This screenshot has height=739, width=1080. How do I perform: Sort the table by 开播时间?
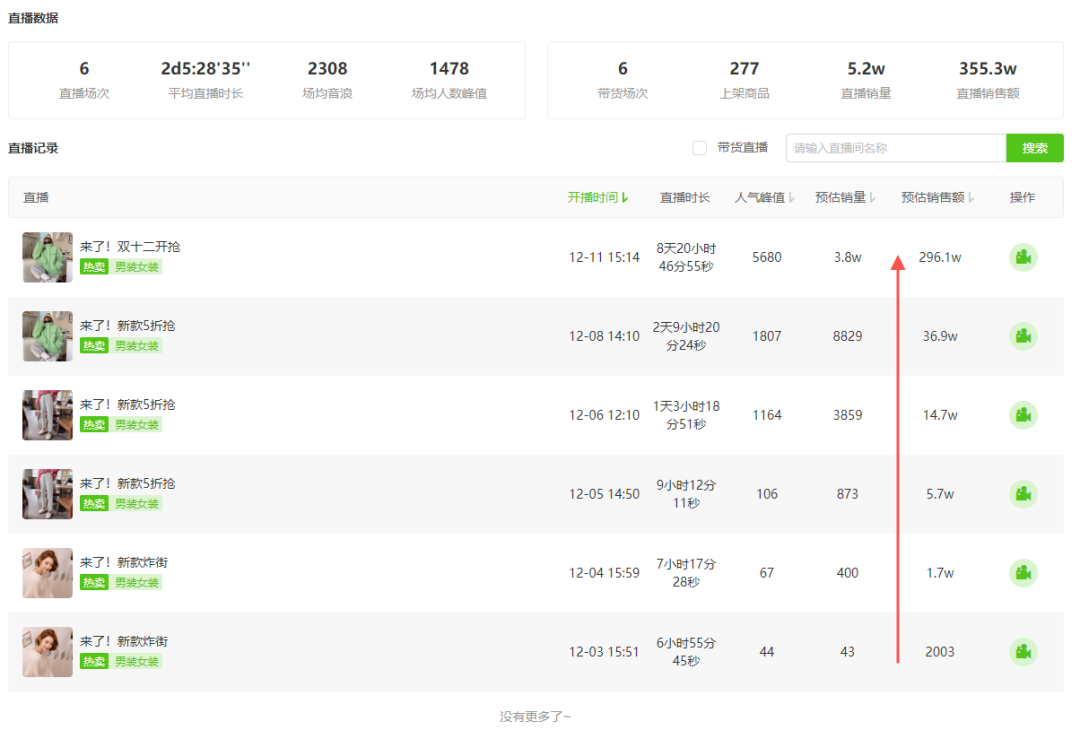(x=598, y=198)
